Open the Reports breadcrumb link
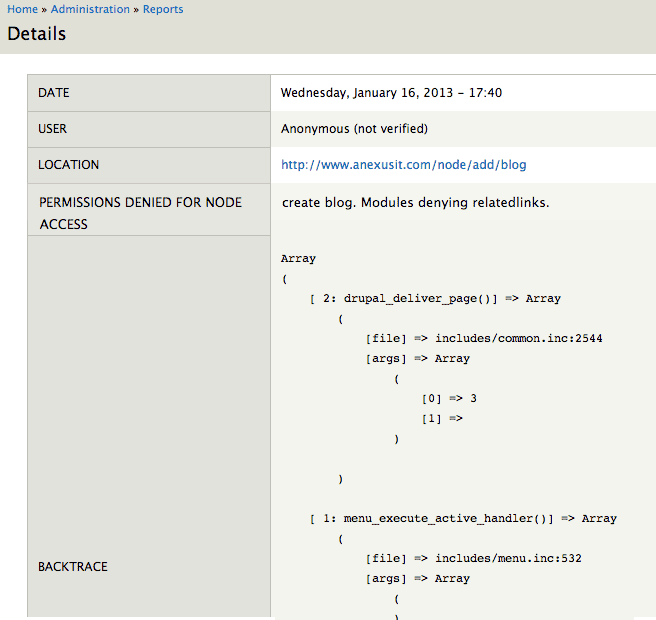 click(x=163, y=9)
